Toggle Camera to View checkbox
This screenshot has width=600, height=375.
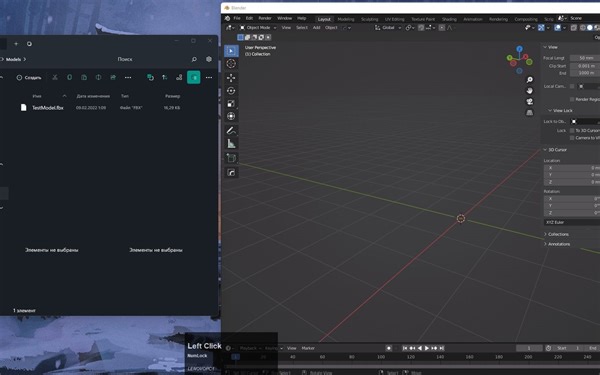(x=572, y=138)
